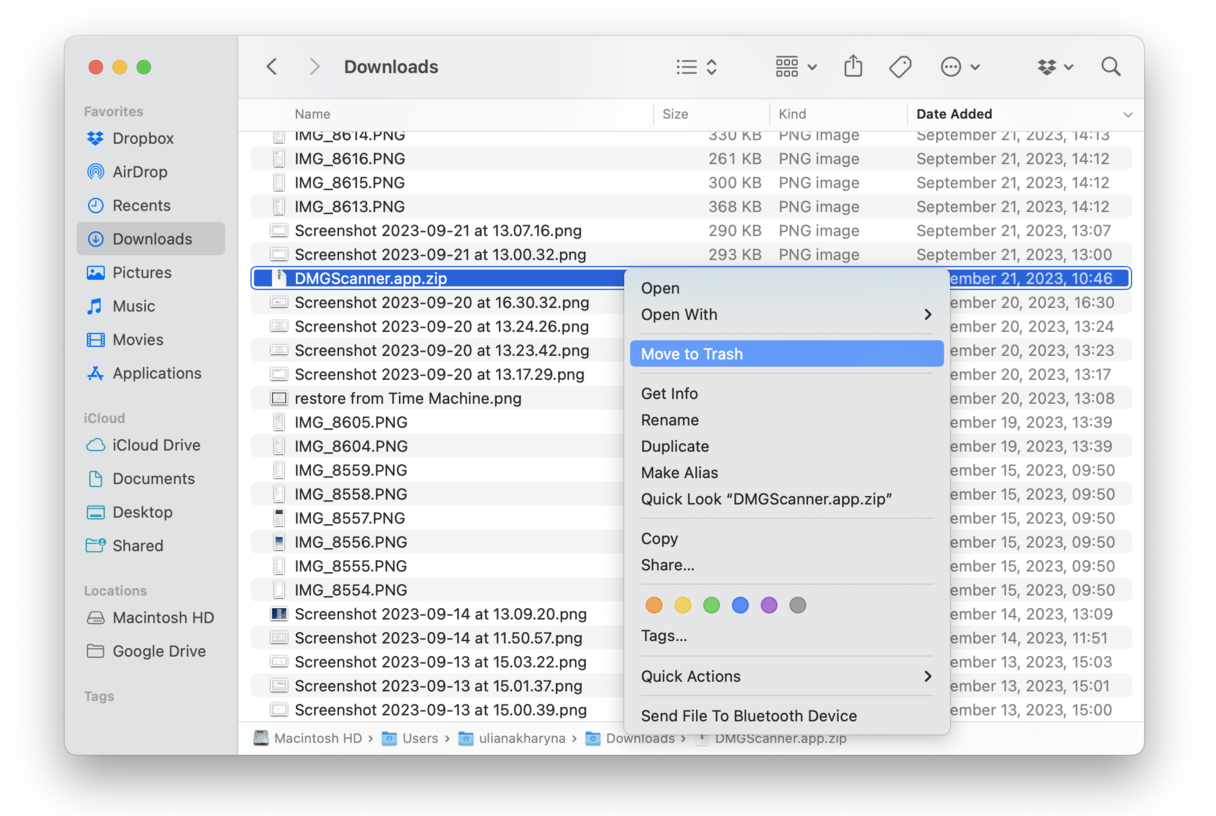The width and height of the screenshot is (1216, 816).
Task: Open the Share icon in the toolbar
Action: pyautogui.click(x=853, y=66)
